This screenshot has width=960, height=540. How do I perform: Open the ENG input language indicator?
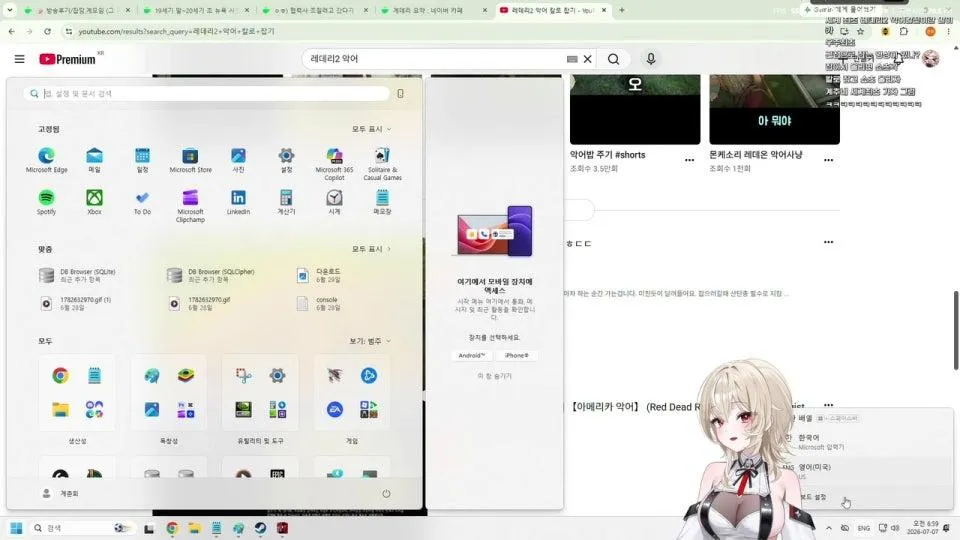(863, 528)
